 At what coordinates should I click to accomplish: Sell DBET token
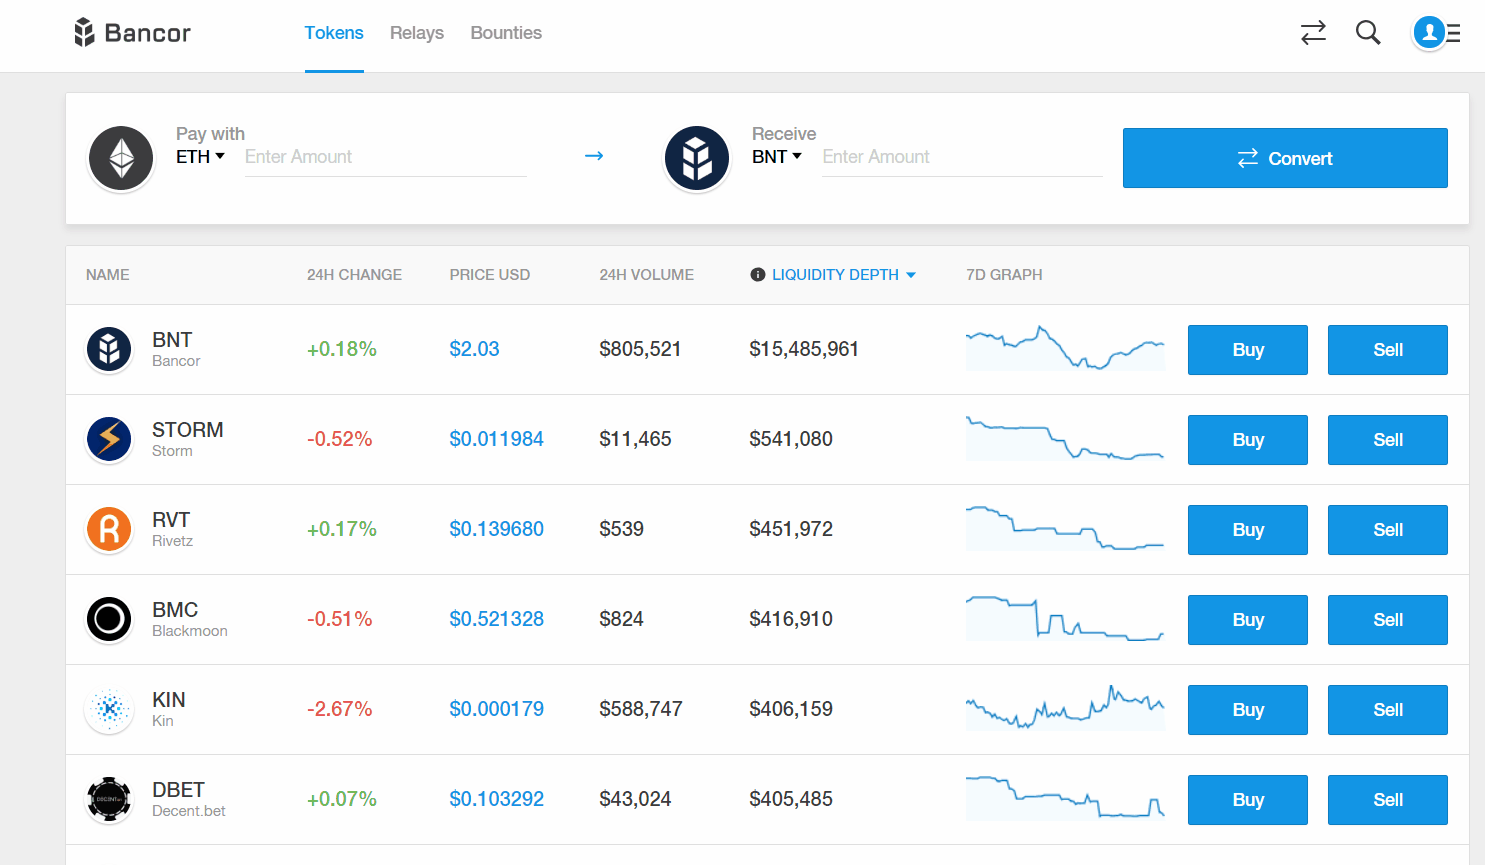pos(1388,800)
